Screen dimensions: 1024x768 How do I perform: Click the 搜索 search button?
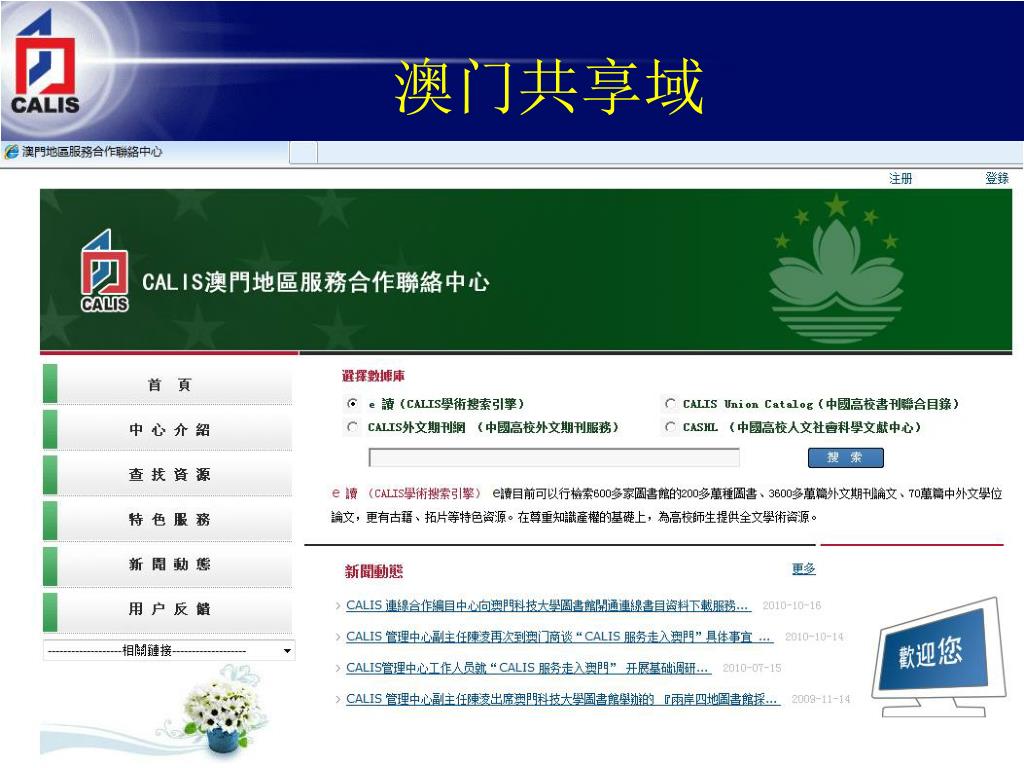[845, 458]
